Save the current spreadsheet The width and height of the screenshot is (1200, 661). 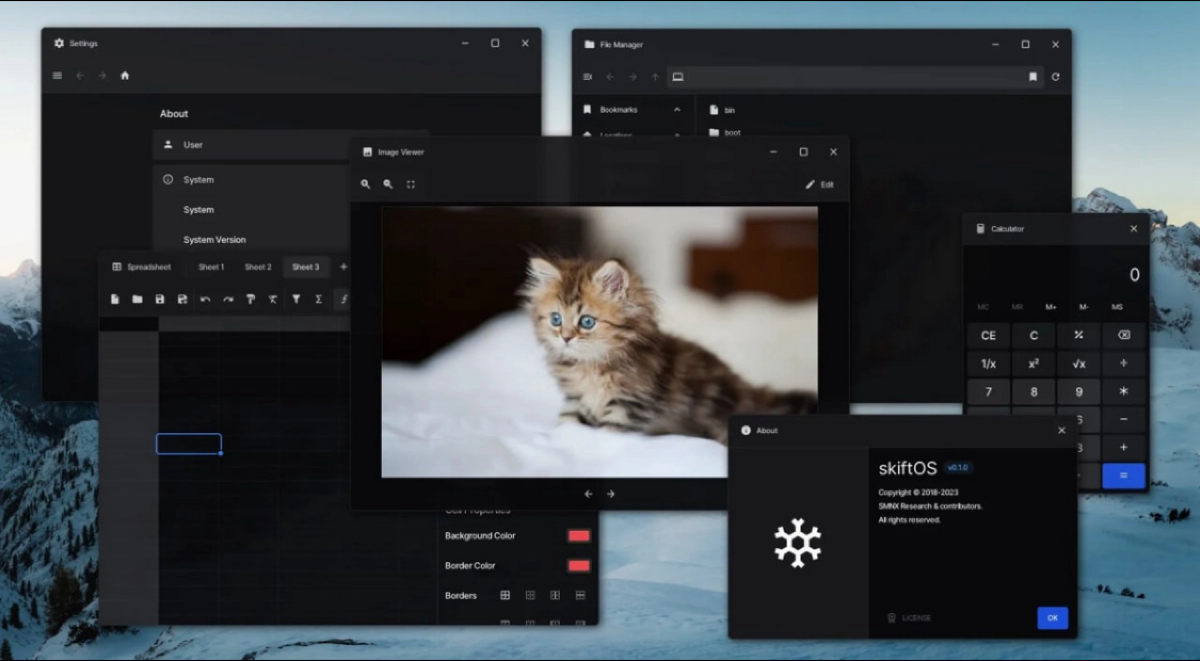point(161,298)
